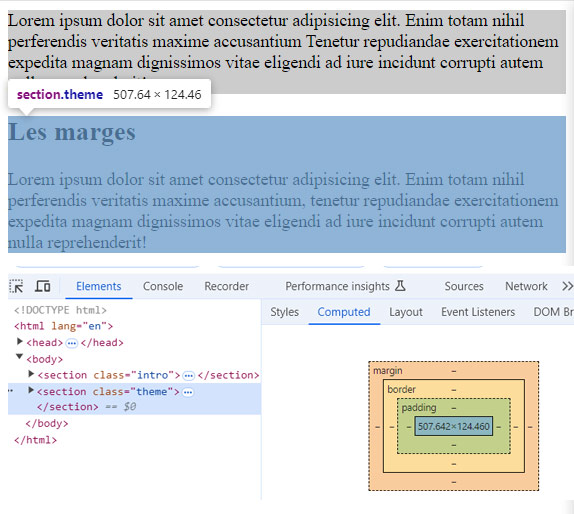Open the Sources tab
574x514 pixels.
click(464, 286)
